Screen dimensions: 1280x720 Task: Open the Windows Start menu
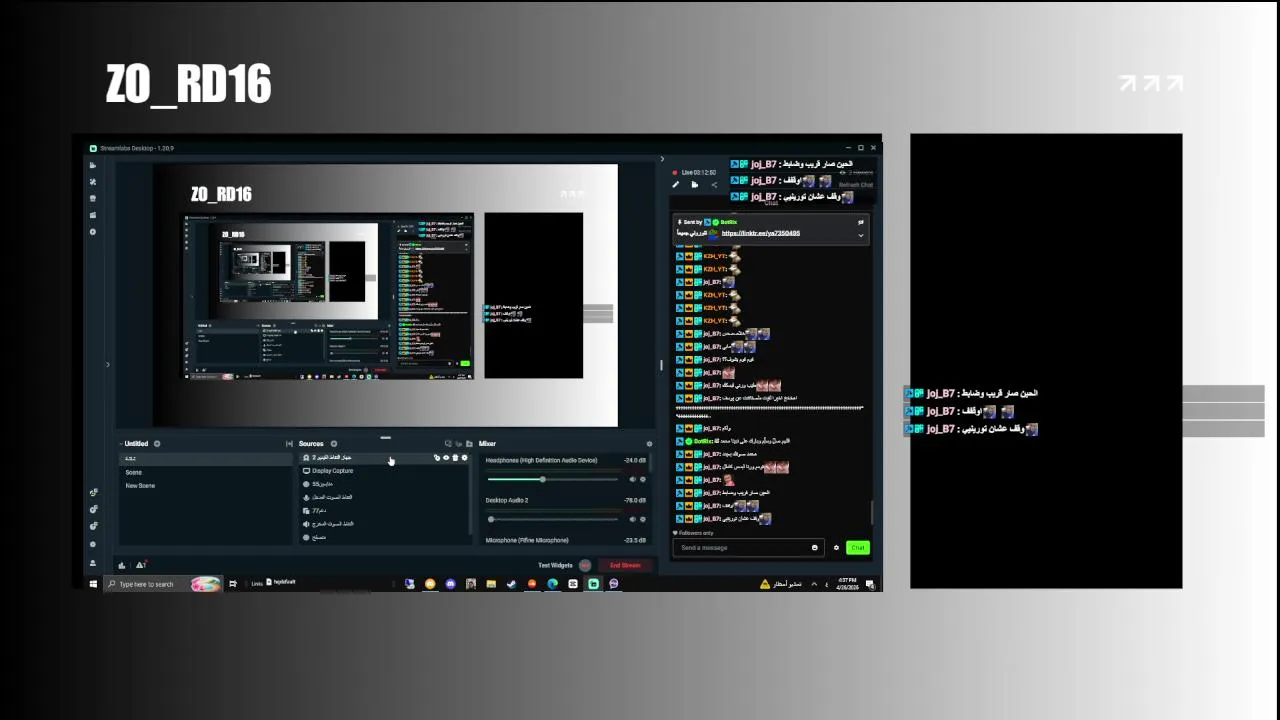pyautogui.click(x=93, y=584)
